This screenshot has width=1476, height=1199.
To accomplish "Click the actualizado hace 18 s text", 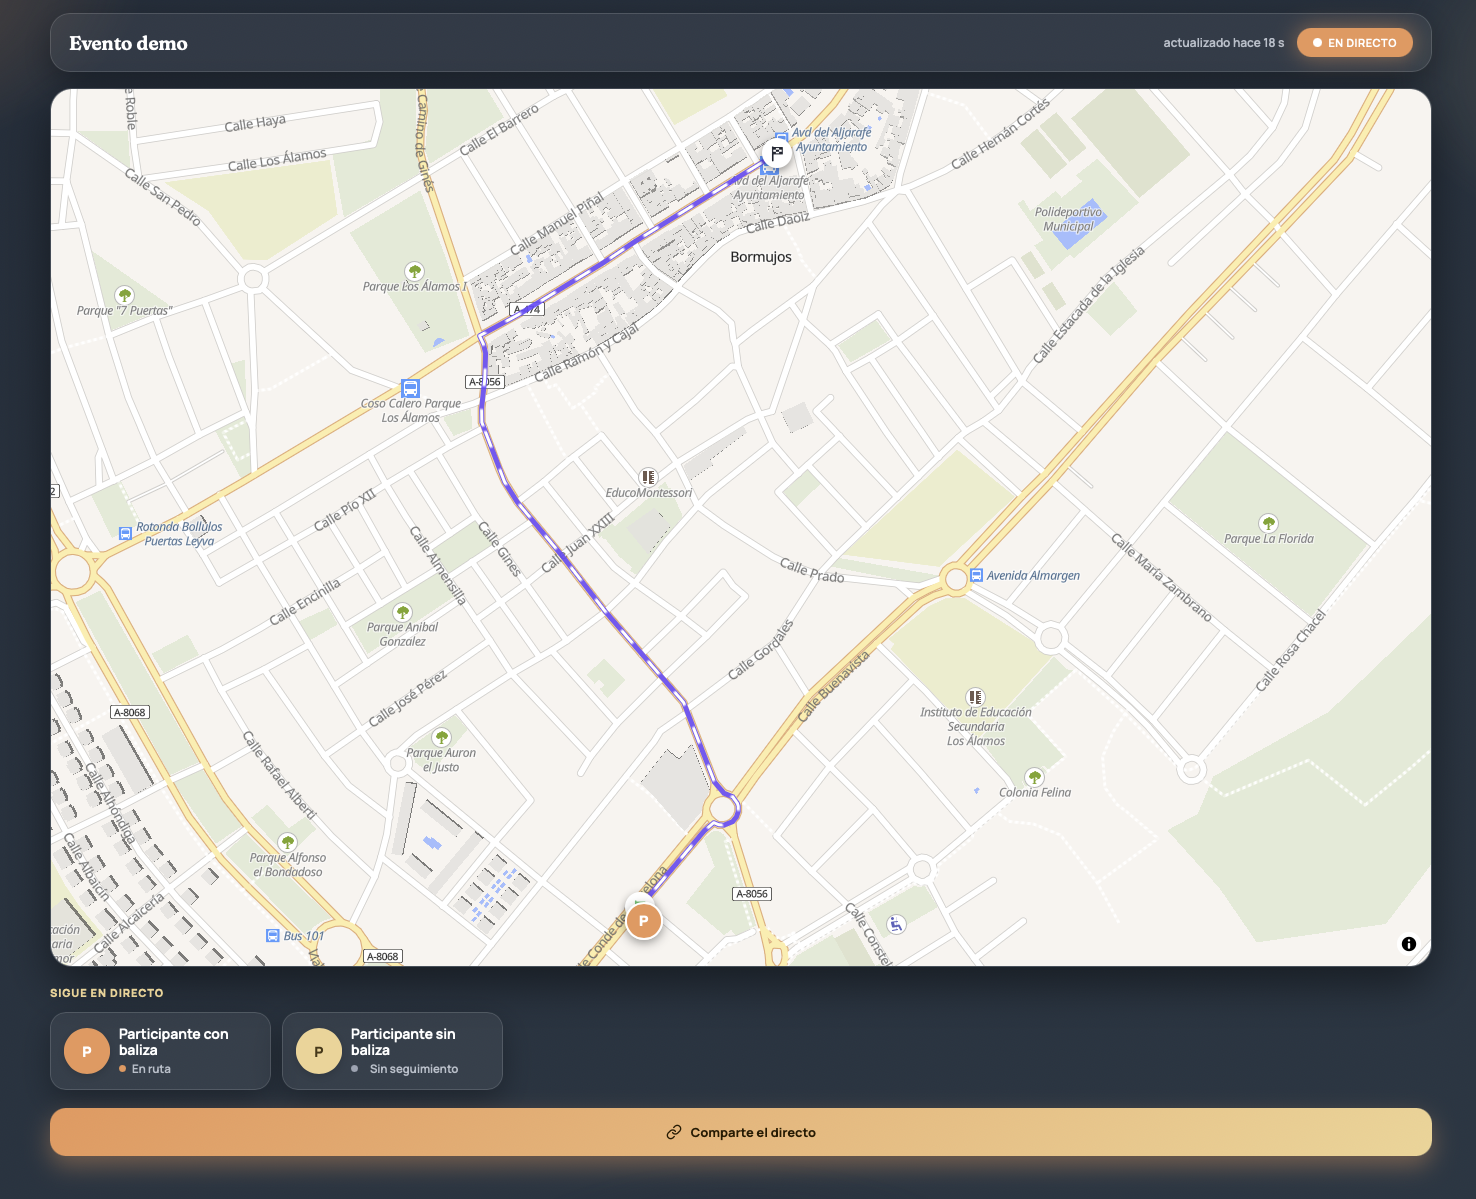I will pyautogui.click(x=1223, y=43).
